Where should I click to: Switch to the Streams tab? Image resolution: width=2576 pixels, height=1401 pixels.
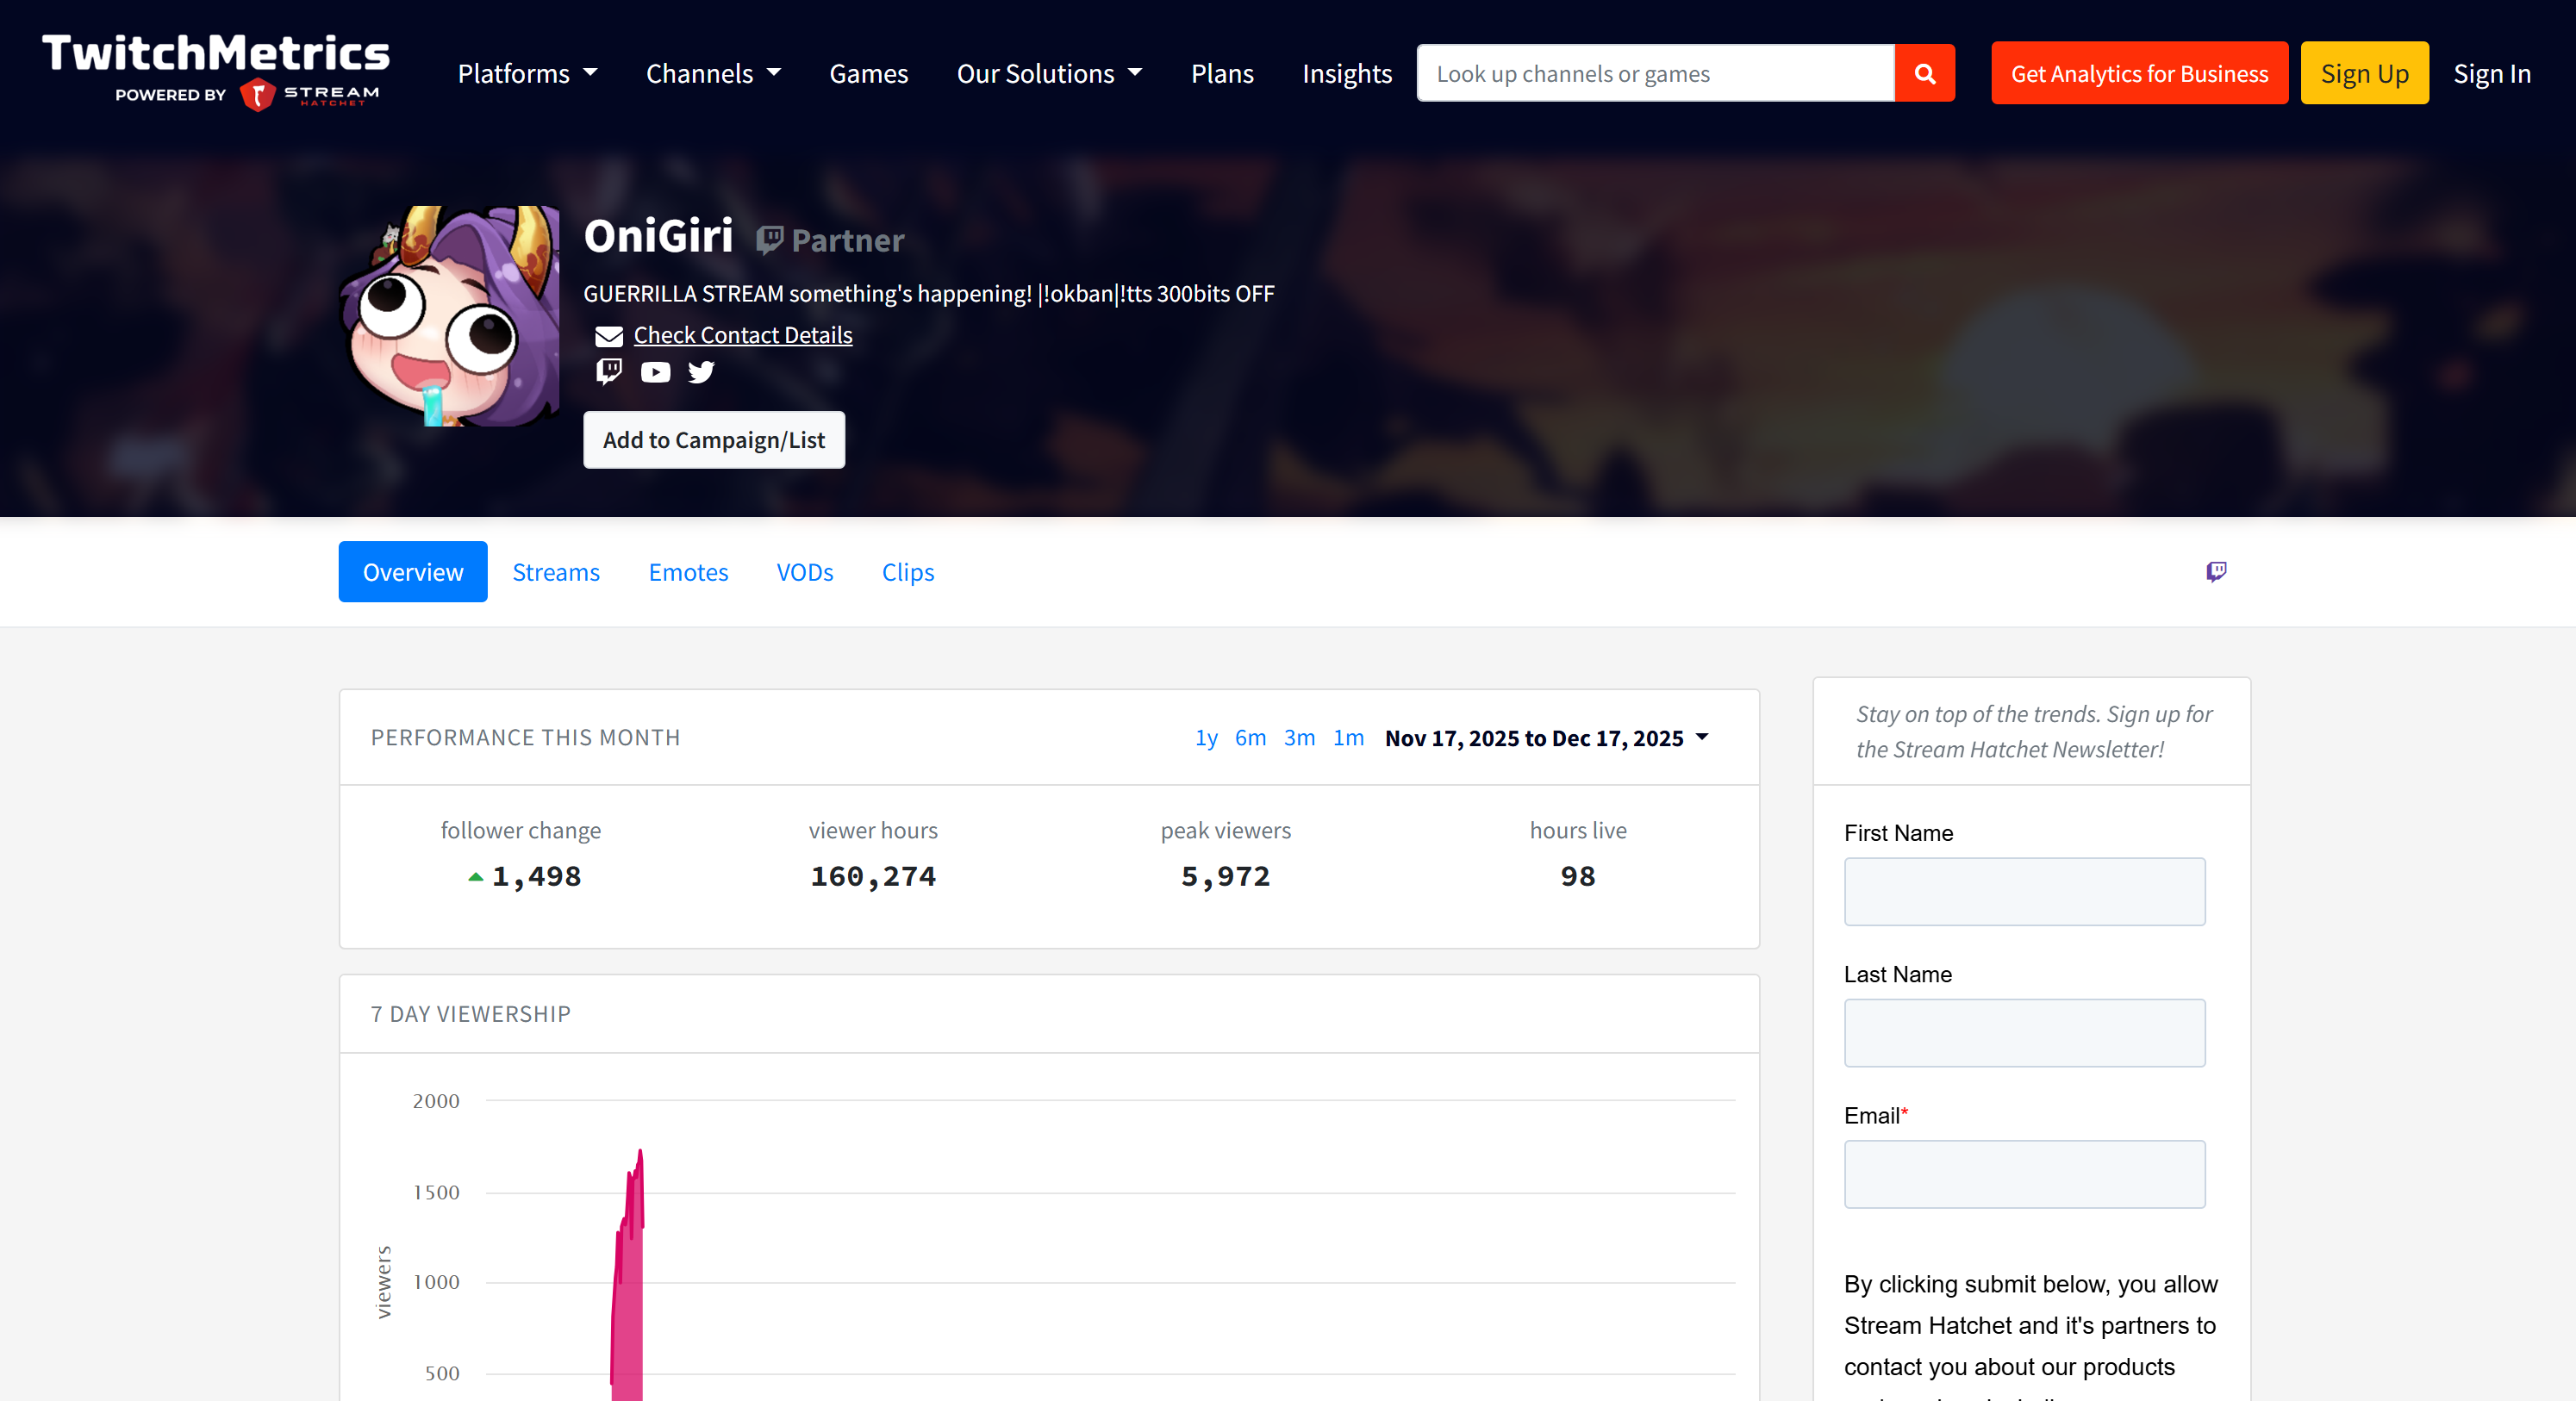[x=556, y=571]
